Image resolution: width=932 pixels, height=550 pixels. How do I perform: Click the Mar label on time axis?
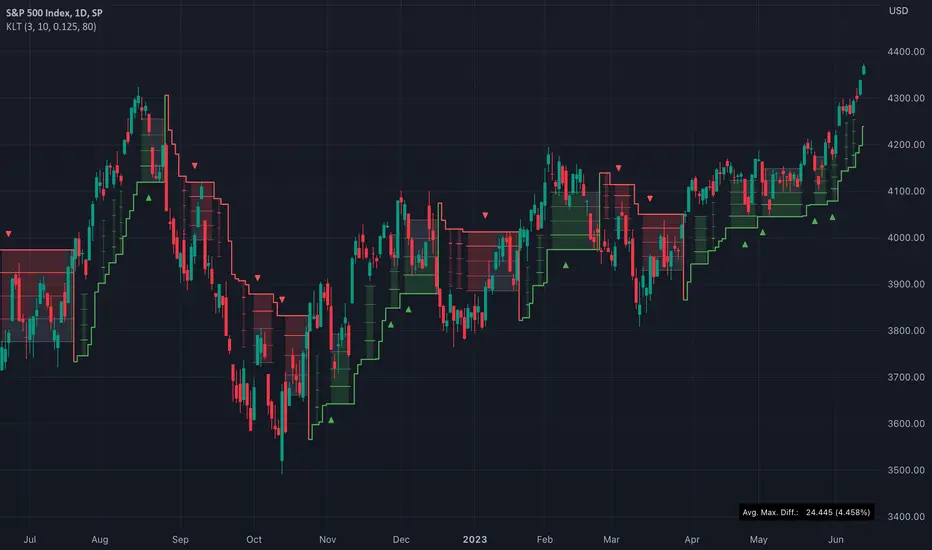point(611,539)
